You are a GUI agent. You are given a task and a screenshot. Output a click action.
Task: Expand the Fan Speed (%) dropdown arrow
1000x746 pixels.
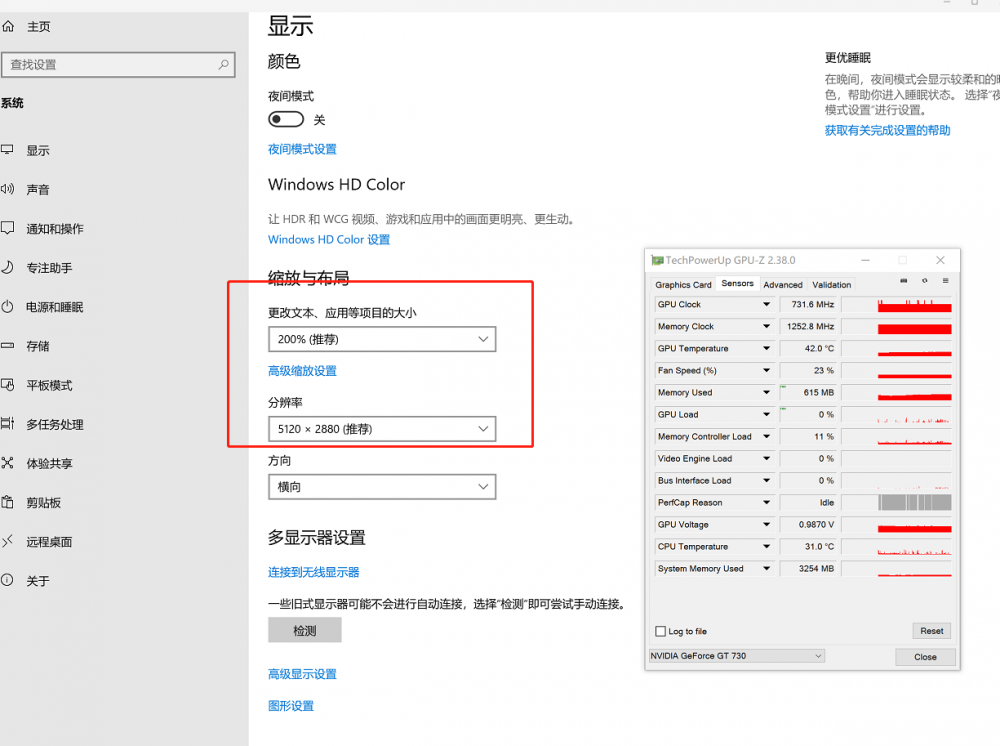pyautogui.click(x=767, y=370)
